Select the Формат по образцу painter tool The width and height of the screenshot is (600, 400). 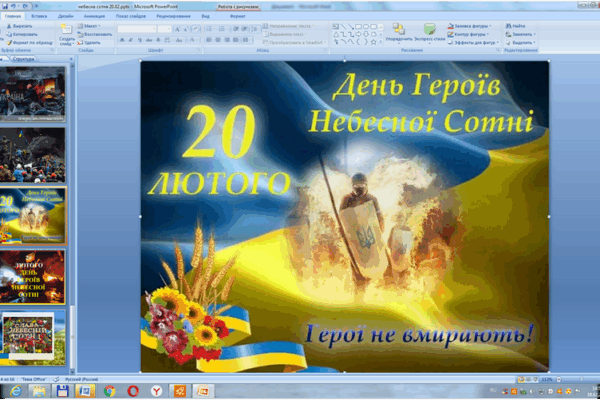click(x=30, y=42)
